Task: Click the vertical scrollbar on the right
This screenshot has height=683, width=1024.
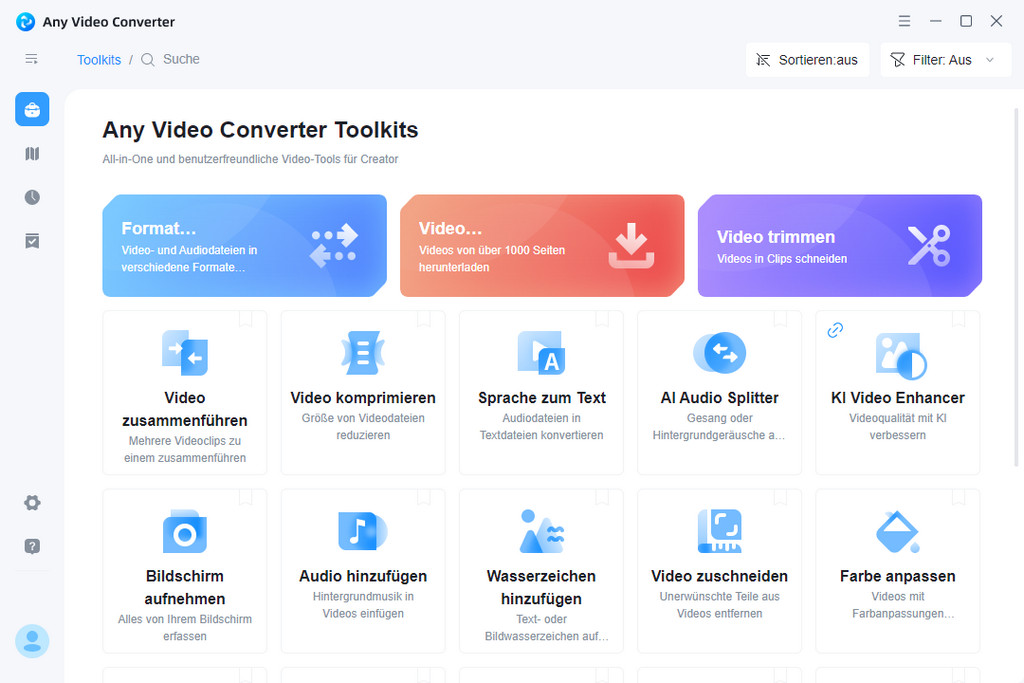Action: [1016, 287]
